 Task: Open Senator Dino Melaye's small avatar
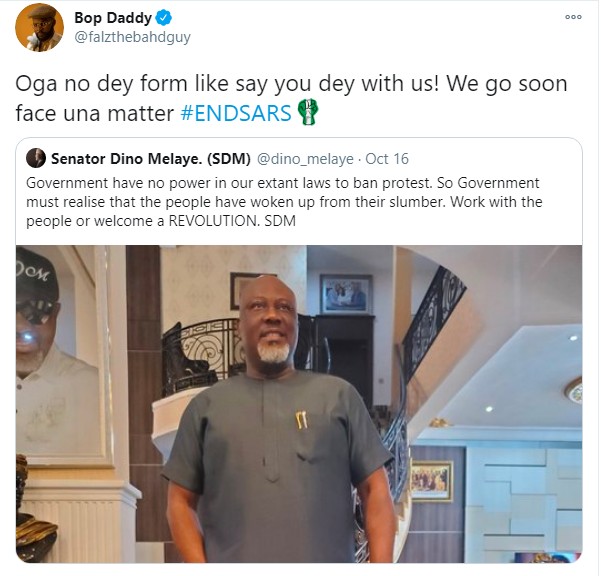[36, 158]
